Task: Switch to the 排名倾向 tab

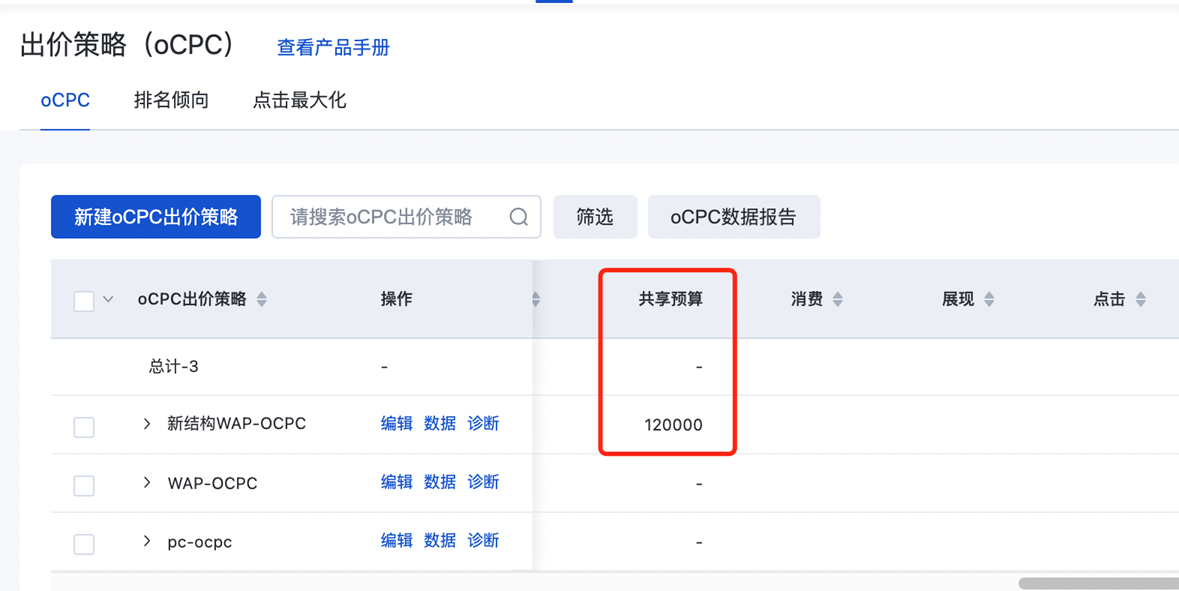Action: pos(171,100)
